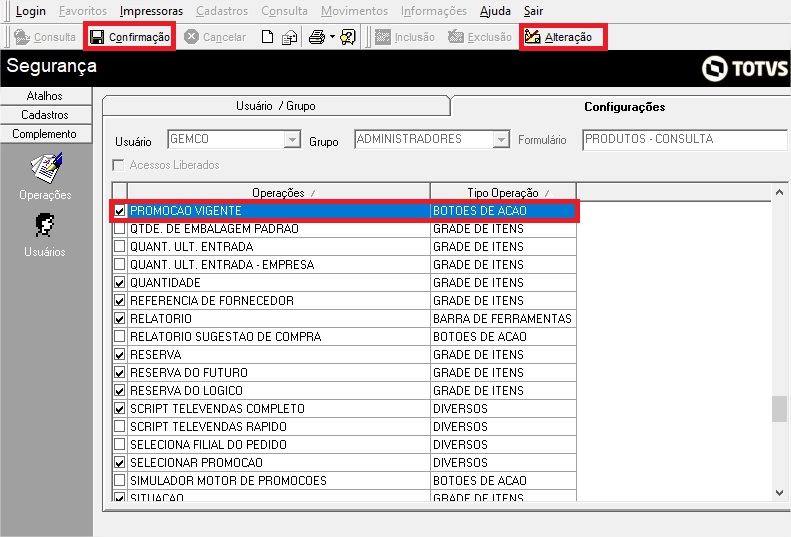This screenshot has height=537, width=791.
Task: Click the help question mark icon
Action: pyautogui.click(x=348, y=37)
